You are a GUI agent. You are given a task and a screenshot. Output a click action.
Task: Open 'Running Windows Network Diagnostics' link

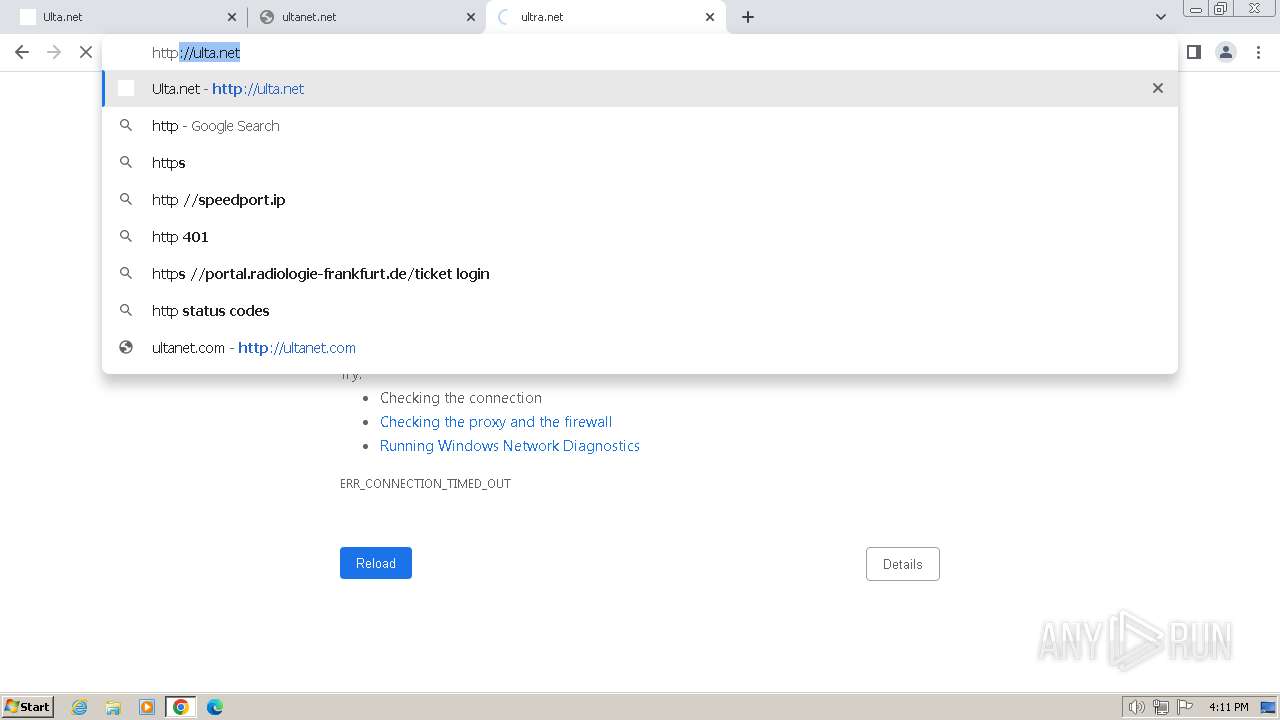[x=510, y=446]
